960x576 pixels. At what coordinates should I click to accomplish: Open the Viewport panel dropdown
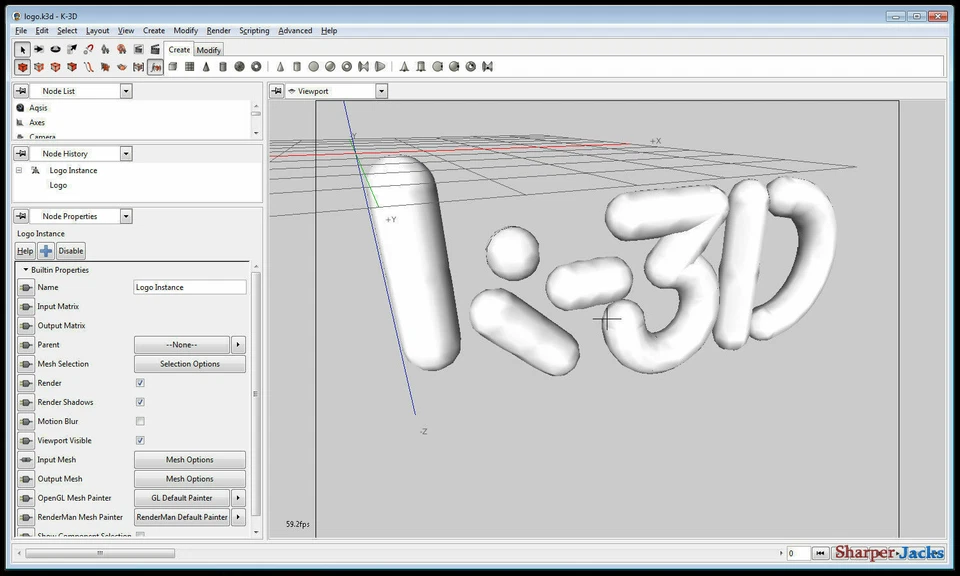pos(380,90)
